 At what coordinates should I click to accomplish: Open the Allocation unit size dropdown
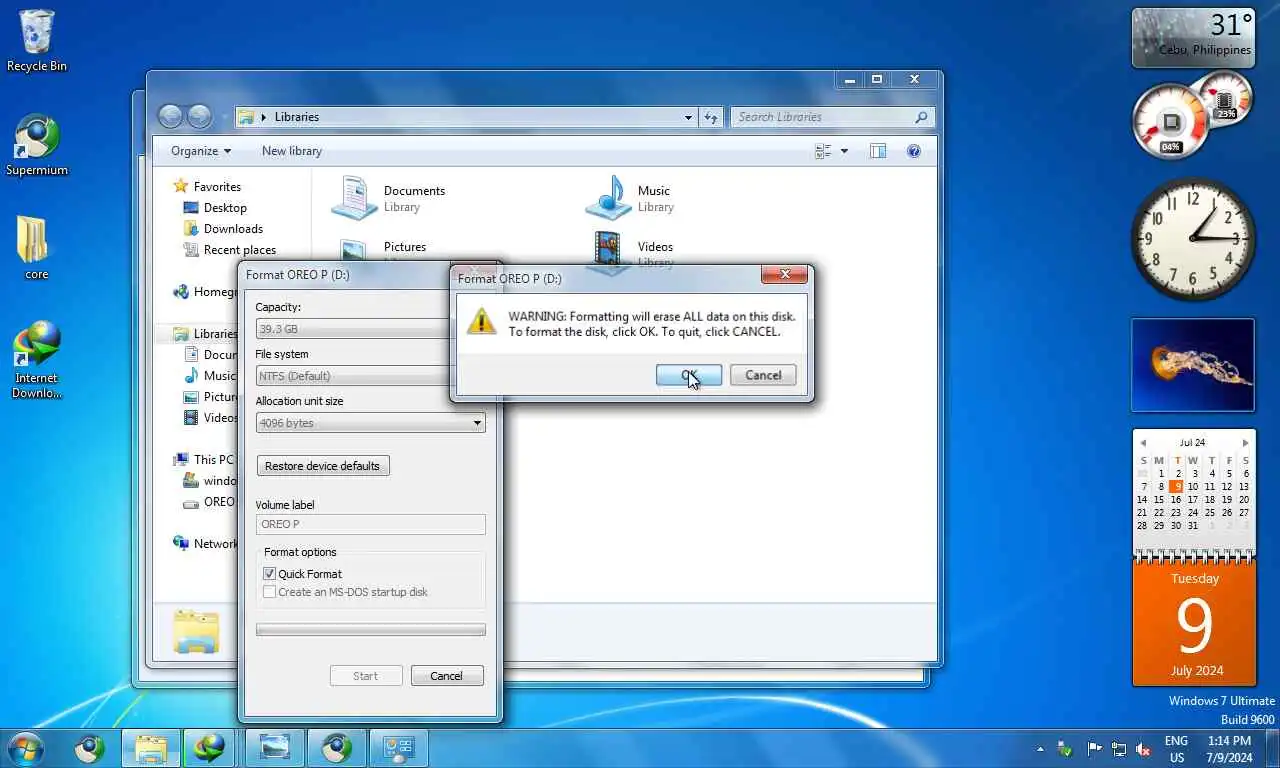pos(370,423)
